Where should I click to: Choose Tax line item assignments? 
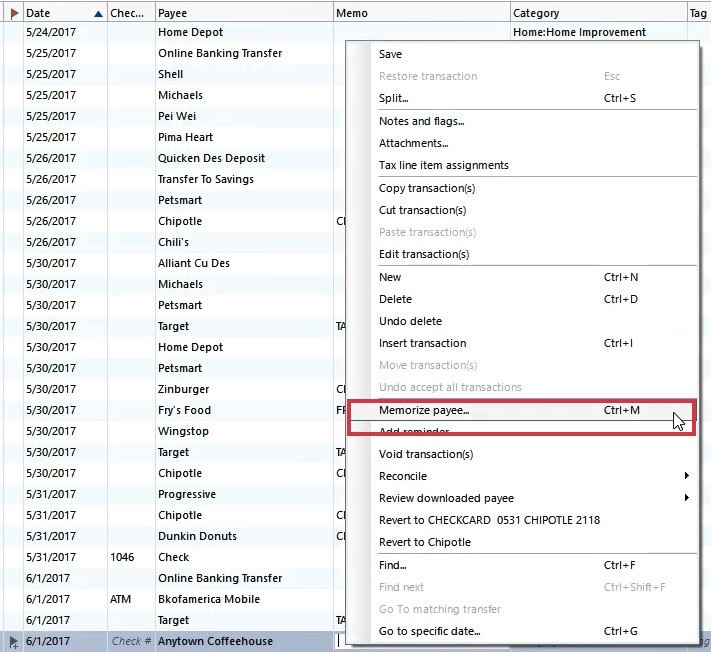pyautogui.click(x=443, y=165)
